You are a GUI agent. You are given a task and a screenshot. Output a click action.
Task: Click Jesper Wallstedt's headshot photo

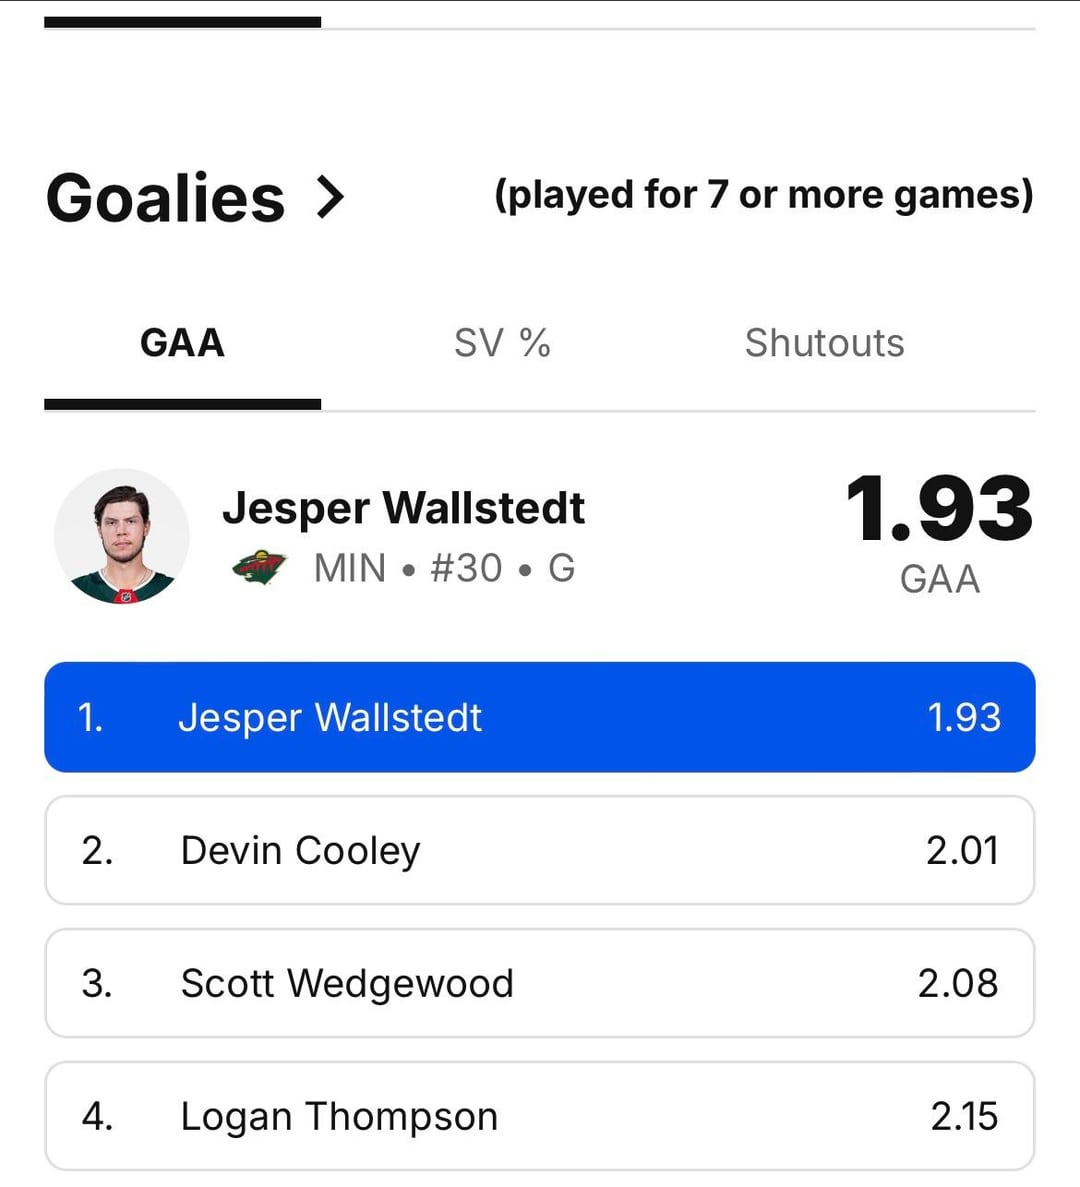[x=122, y=536]
